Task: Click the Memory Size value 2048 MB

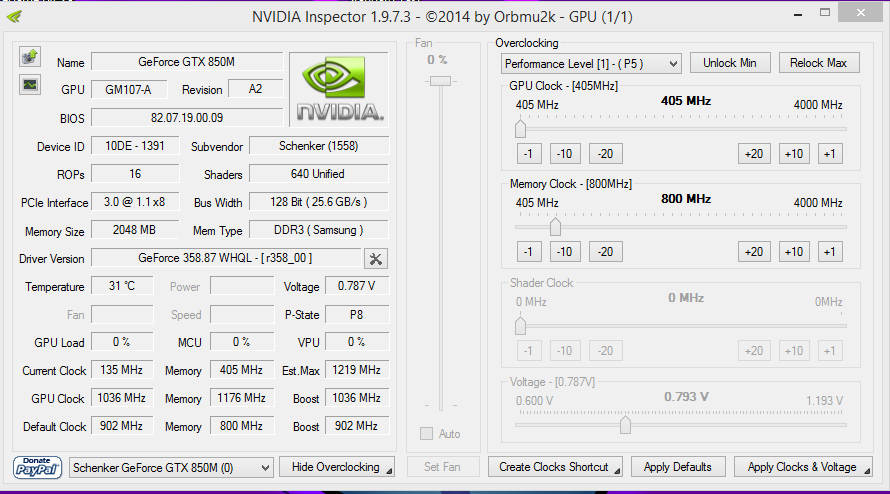Action: tap(135, 230)
